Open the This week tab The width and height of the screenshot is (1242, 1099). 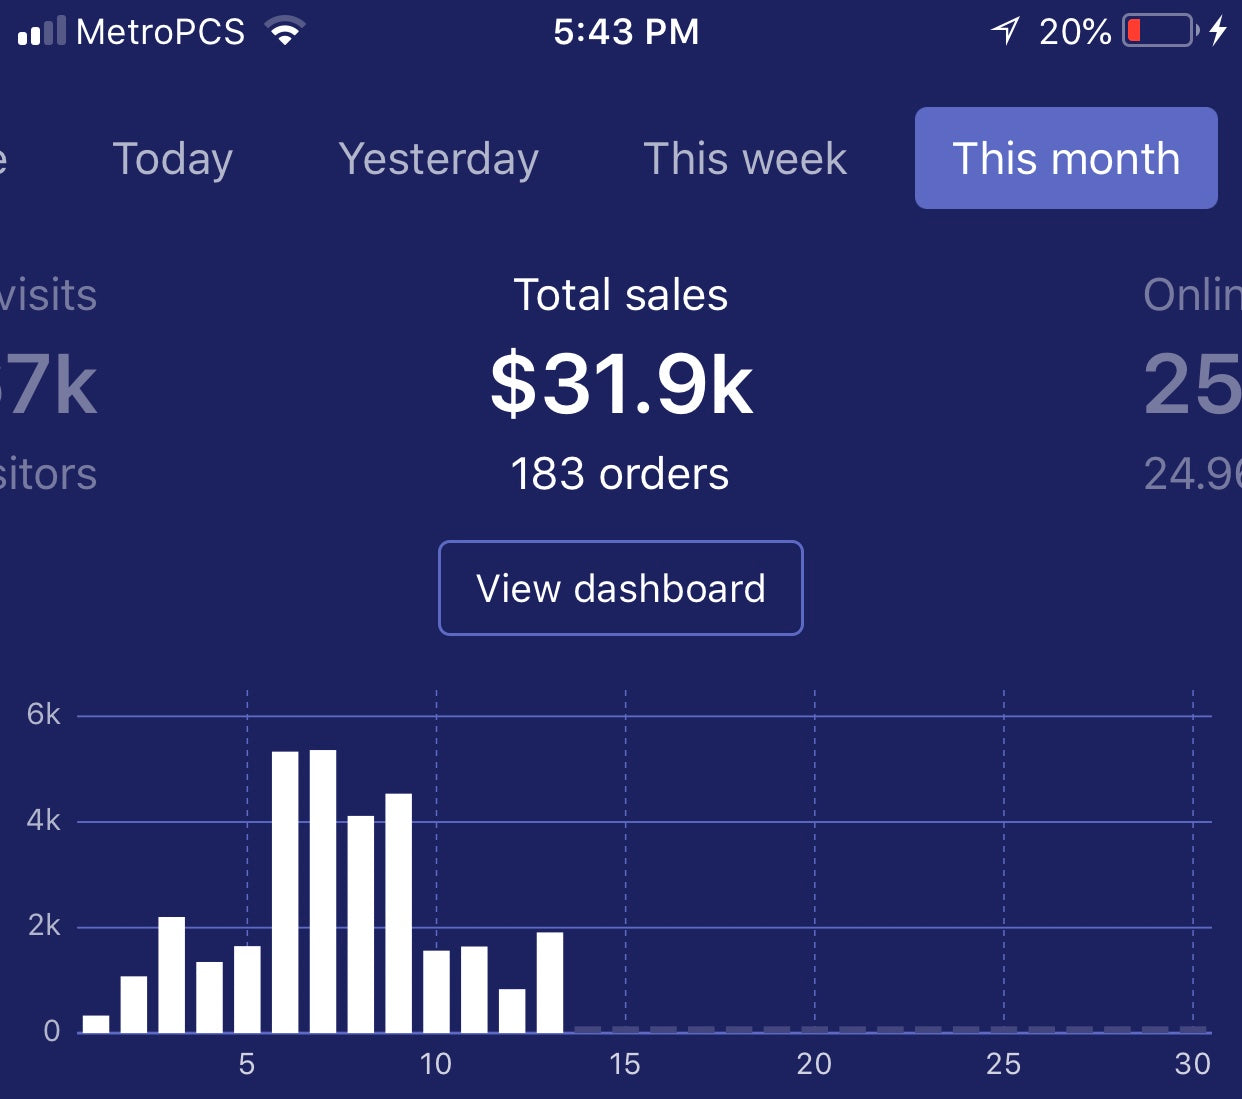click(744, 159)
